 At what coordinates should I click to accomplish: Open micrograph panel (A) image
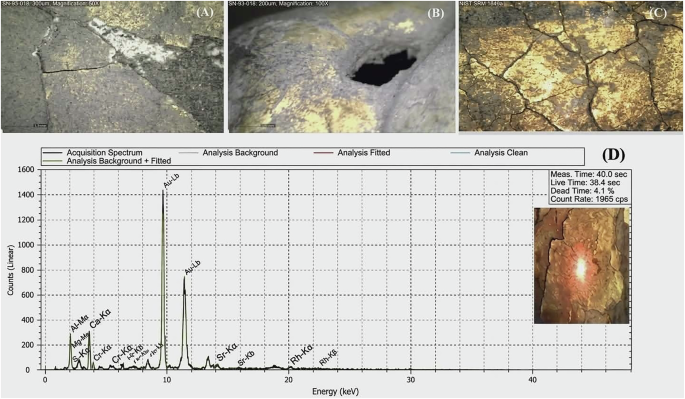point(112,66)
